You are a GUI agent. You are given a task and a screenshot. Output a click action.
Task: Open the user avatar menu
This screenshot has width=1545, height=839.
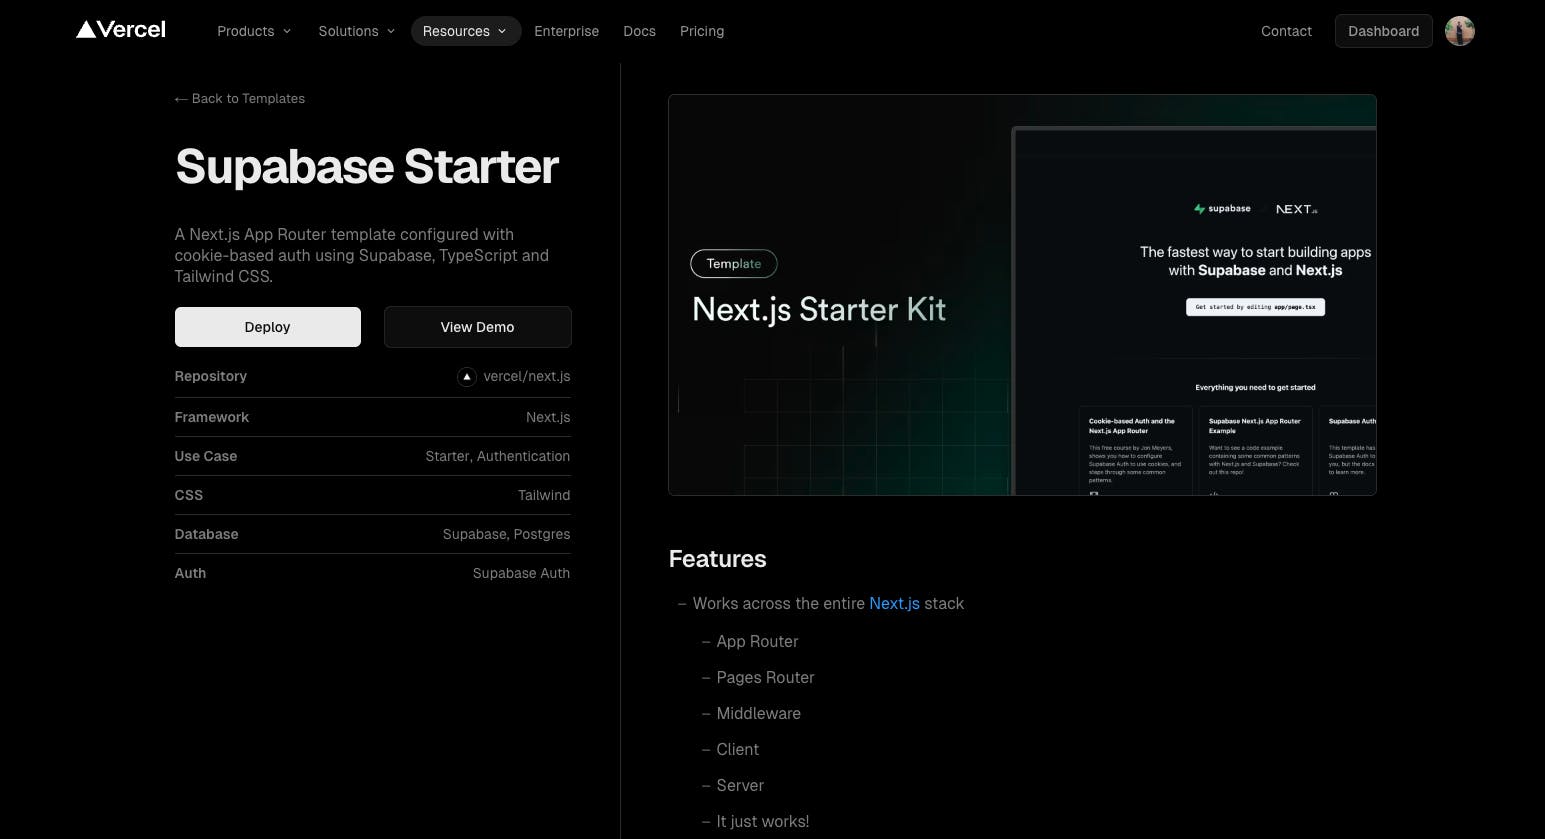tap(1460, 31)
